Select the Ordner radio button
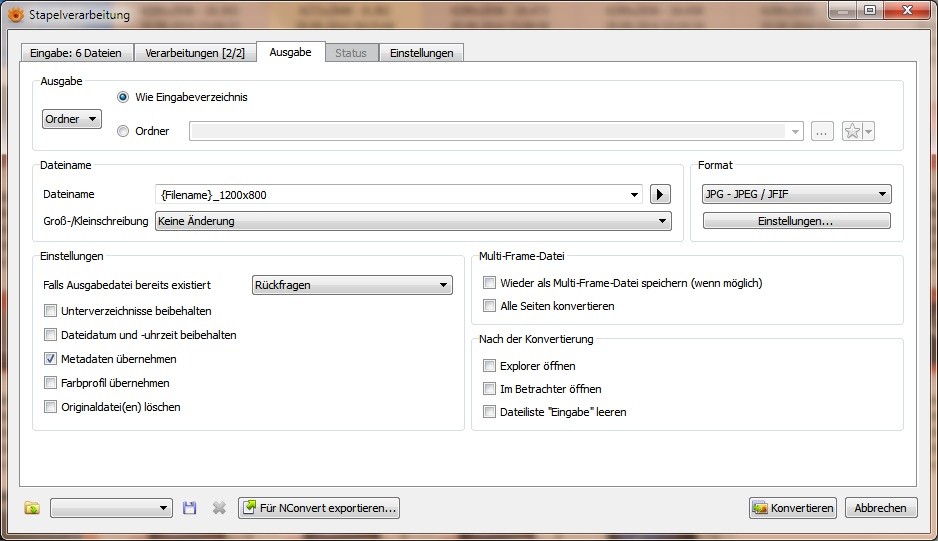The width and height of the screenshot is (938, 541). 123,131
